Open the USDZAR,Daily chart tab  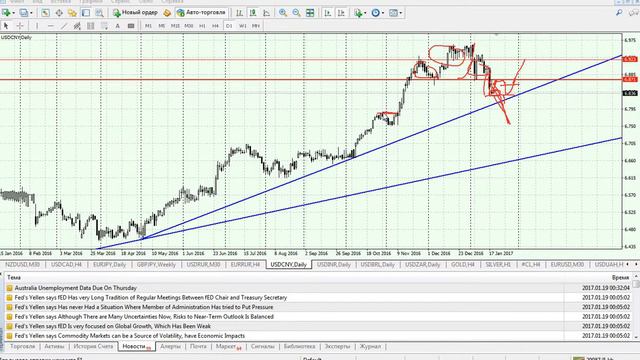click(422, 264)
